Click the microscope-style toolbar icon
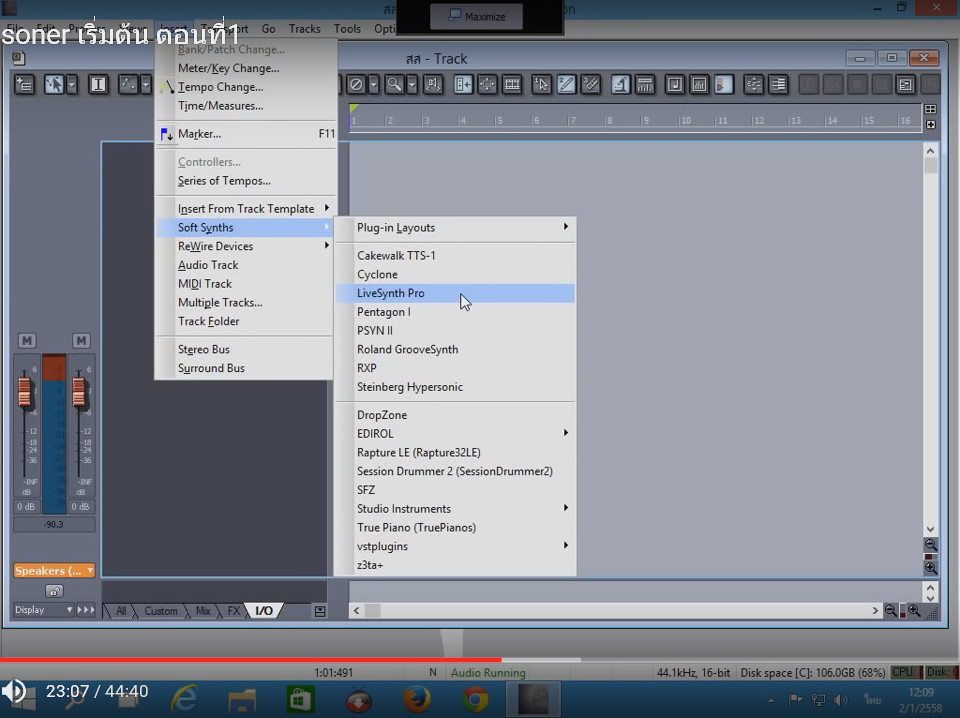The image size is (960, 718). coord(620,84)
